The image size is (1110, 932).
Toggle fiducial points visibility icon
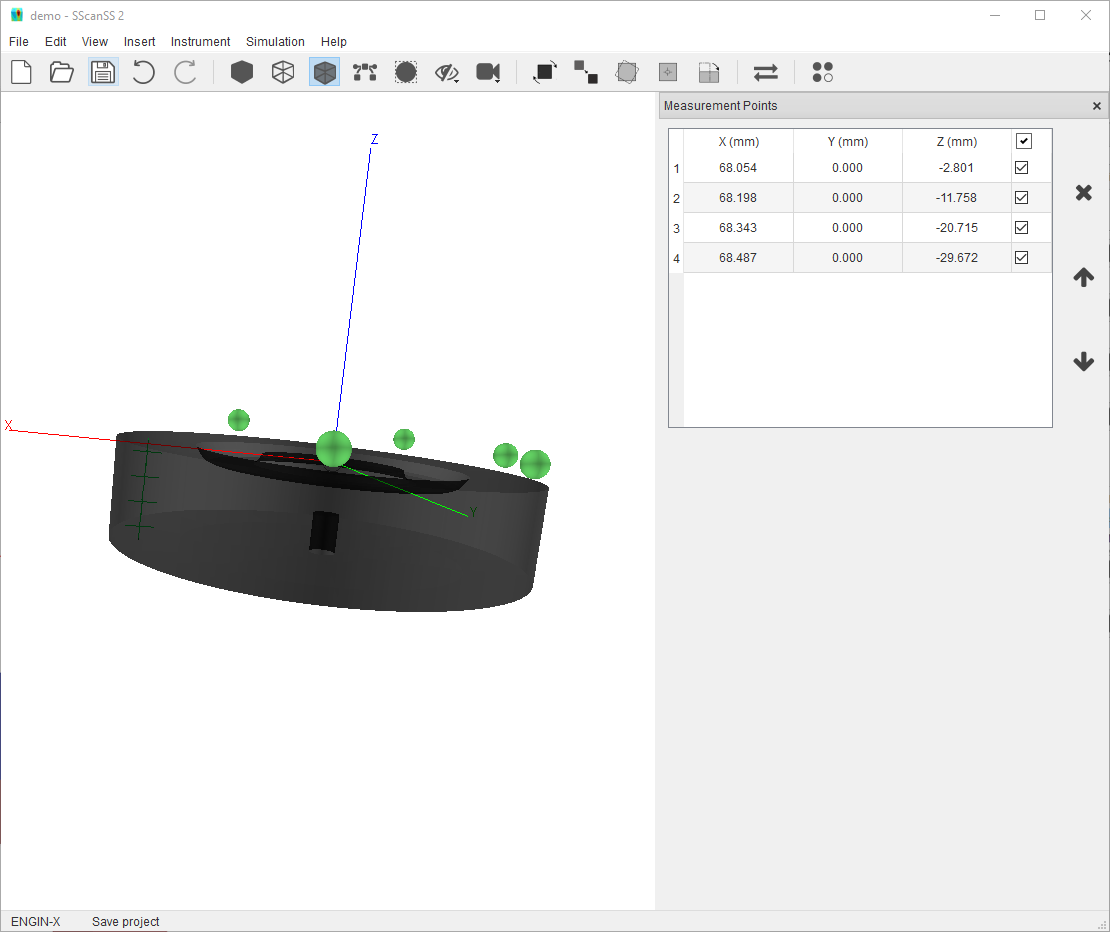[365, 72]
